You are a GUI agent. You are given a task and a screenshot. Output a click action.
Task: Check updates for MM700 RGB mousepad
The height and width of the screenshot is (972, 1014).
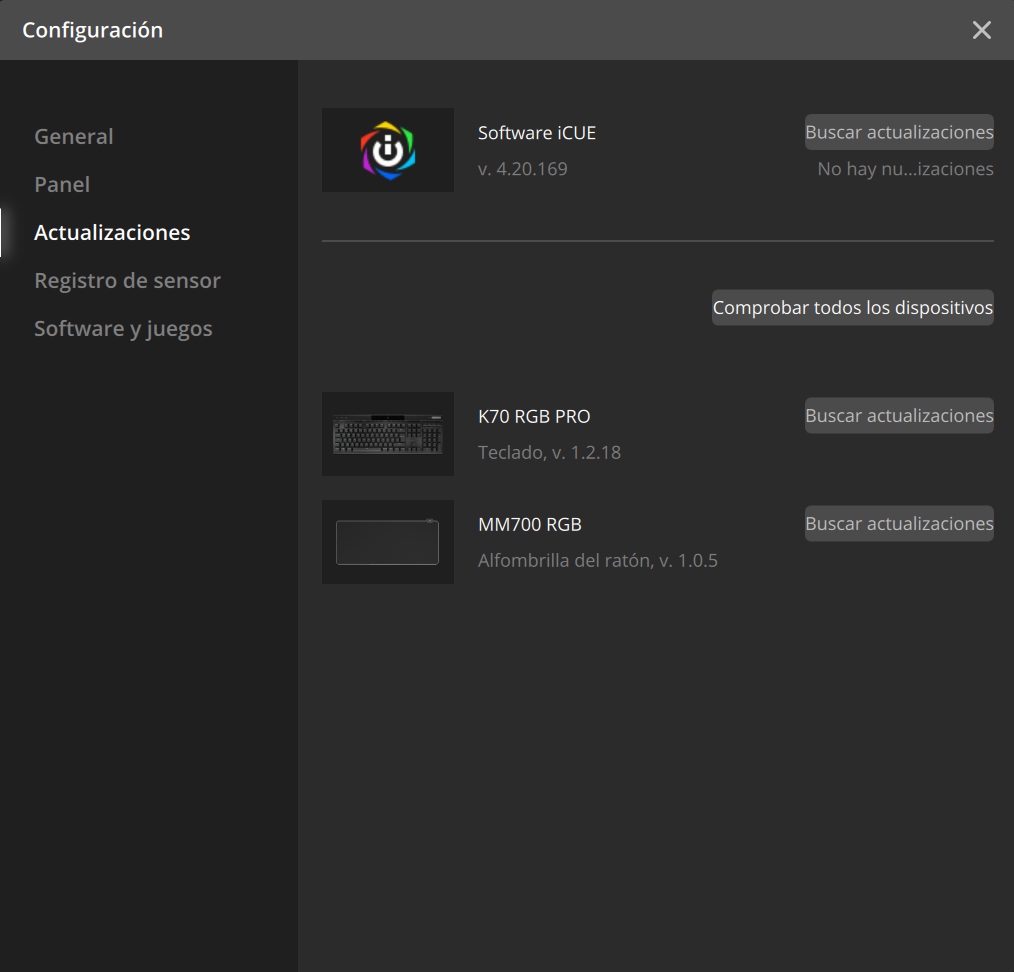(899, 523)
